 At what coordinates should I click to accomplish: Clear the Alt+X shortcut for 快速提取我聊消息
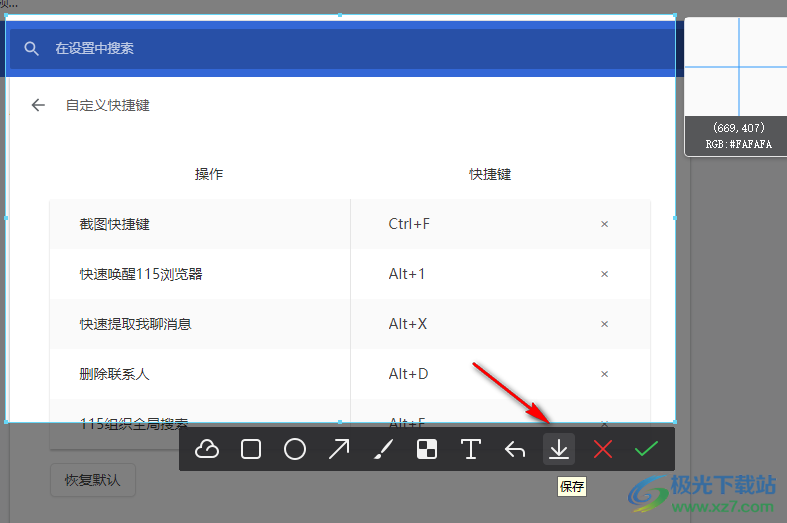(604, 324)
